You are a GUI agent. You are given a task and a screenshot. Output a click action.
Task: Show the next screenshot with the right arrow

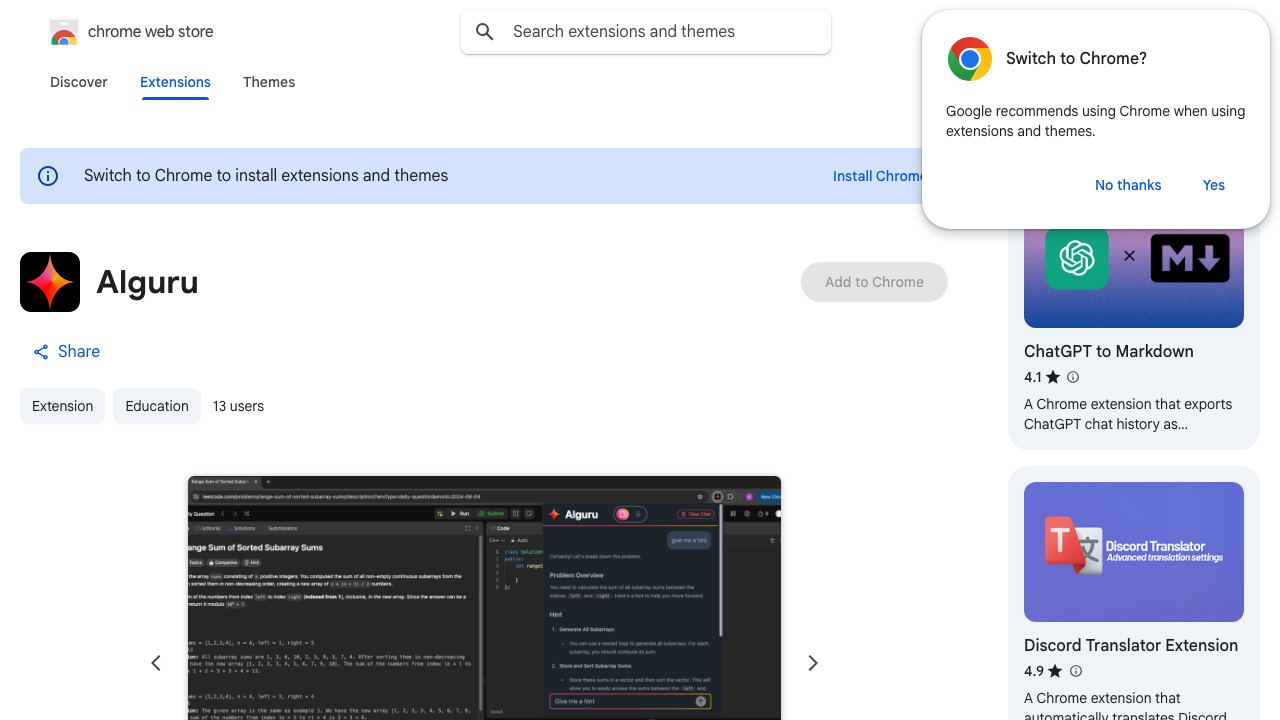pyautogui.click(x=813, y=663)
